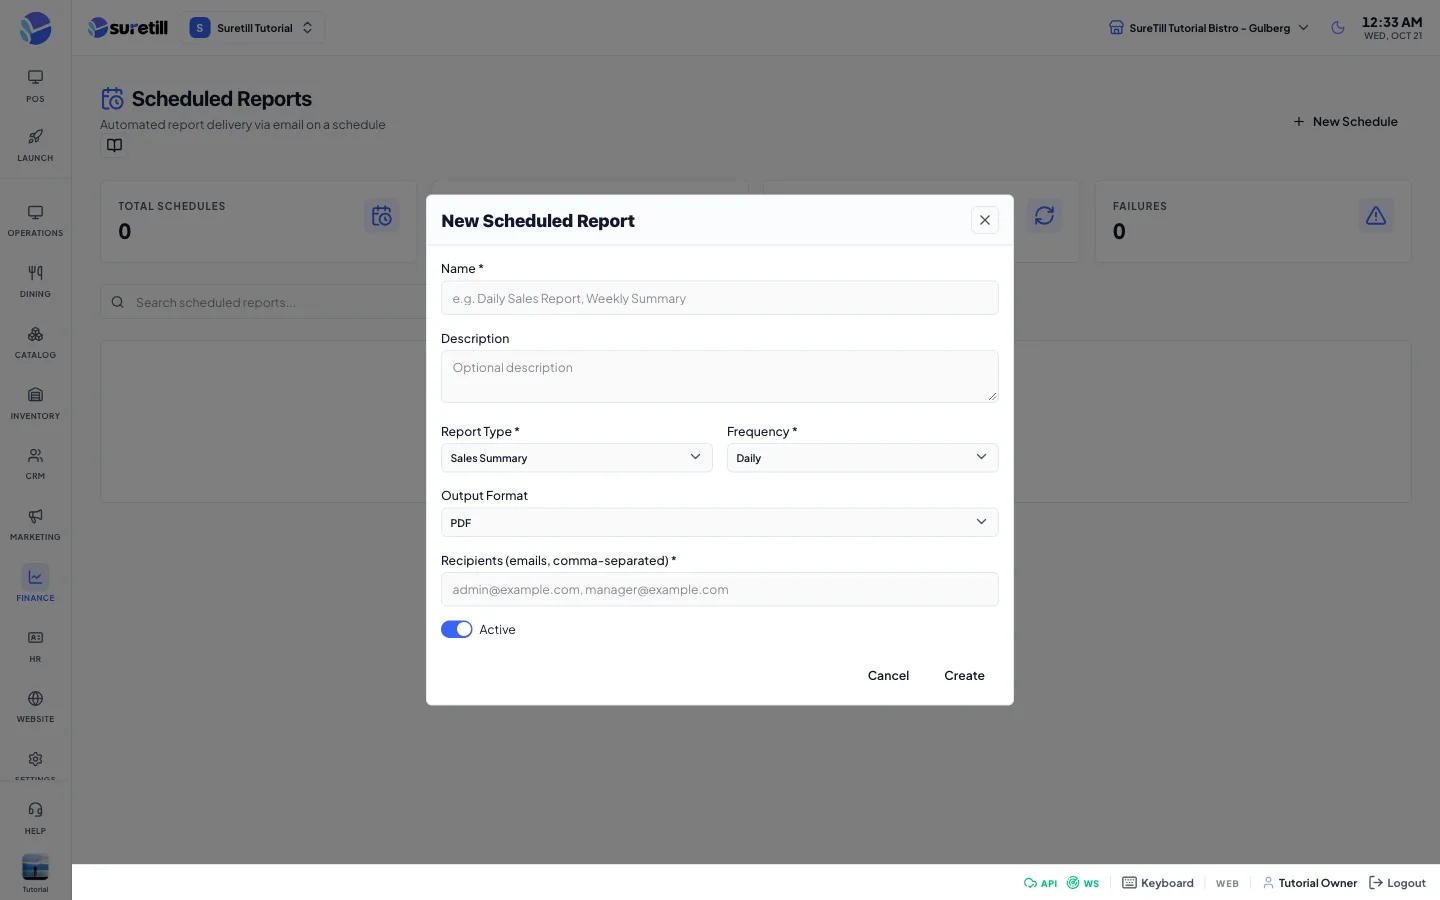Open the Catalog section

click(x=35, y=343)
